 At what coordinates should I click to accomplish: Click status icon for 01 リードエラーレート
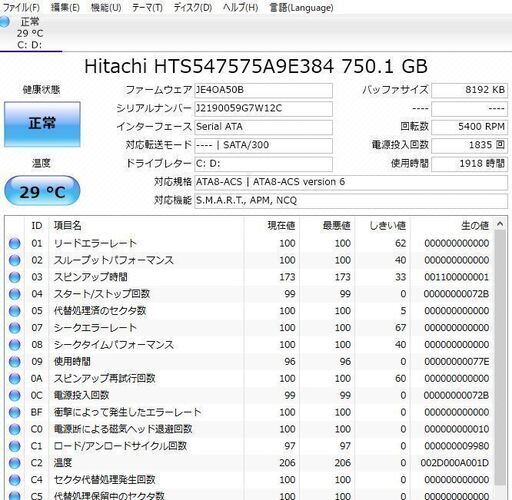[14, 243]
